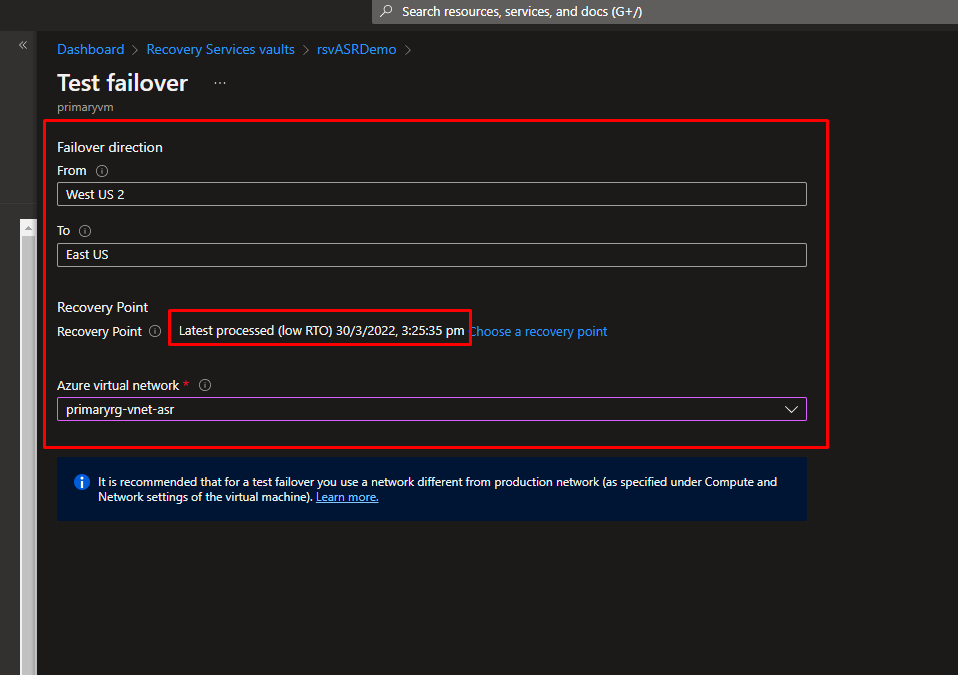Click the up arrow on the left panel scrollbar
958x675 pixels.
tap(28, 229)
